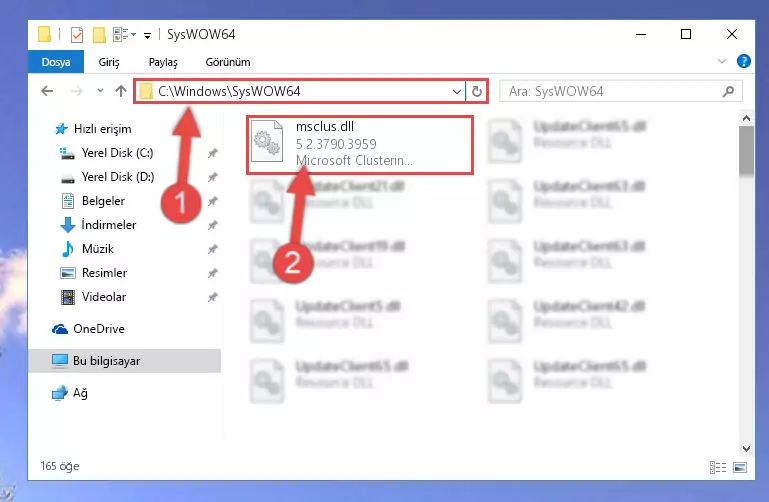Screen dimensions: 769x502
Task: Open Yerel Disk (D:) in sidebar
Action: [107, 177]
